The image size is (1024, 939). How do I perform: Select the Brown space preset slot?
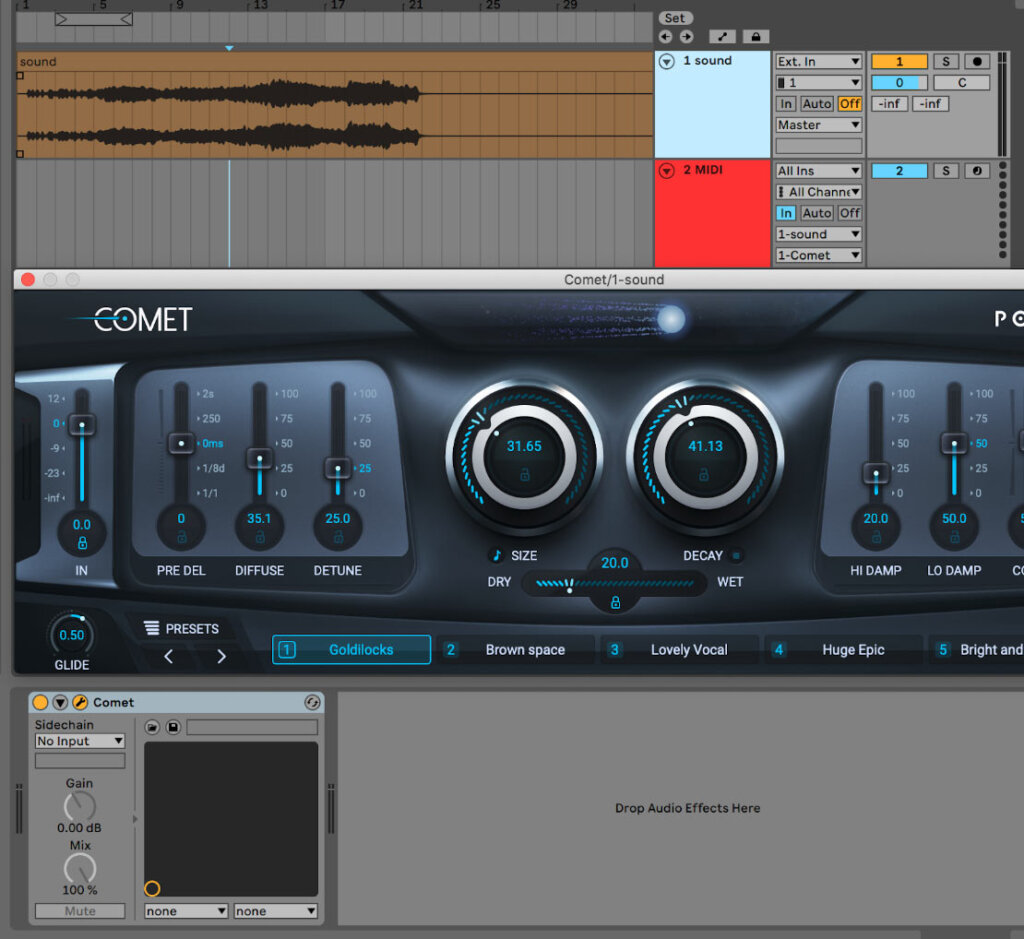[x=515, y=650]
